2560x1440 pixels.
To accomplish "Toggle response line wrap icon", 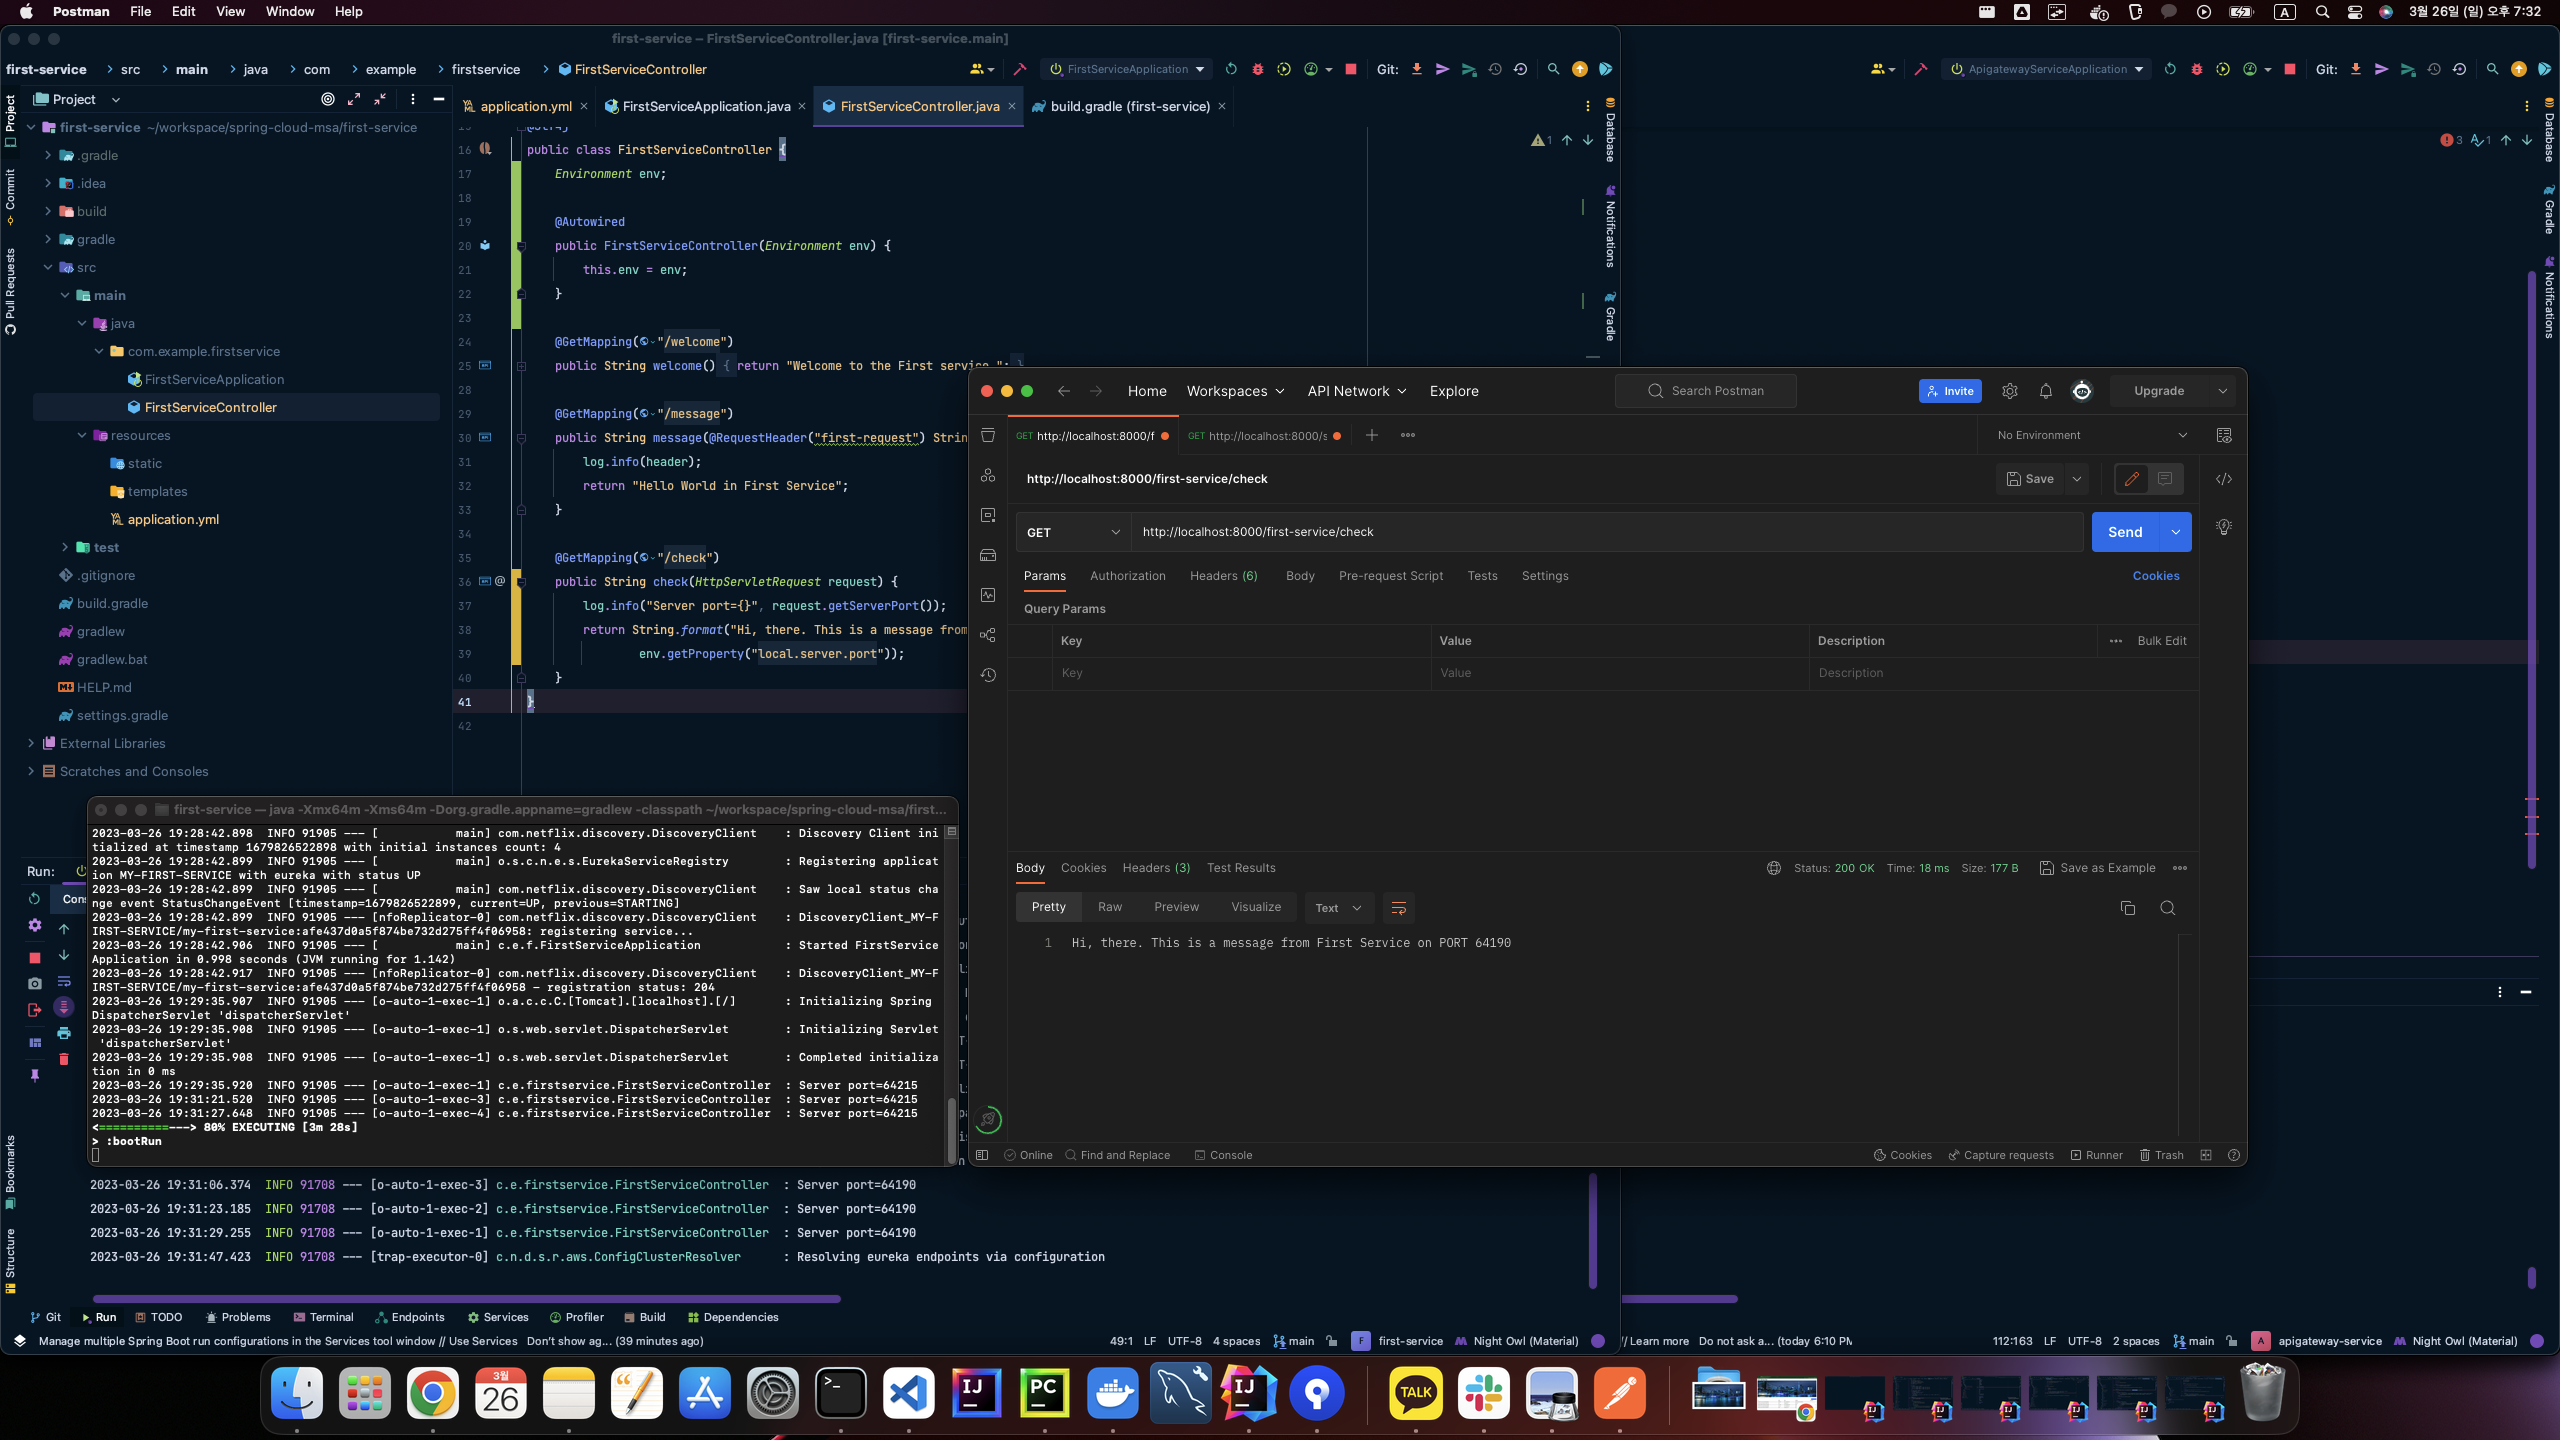I will [x=1398, y=908].
